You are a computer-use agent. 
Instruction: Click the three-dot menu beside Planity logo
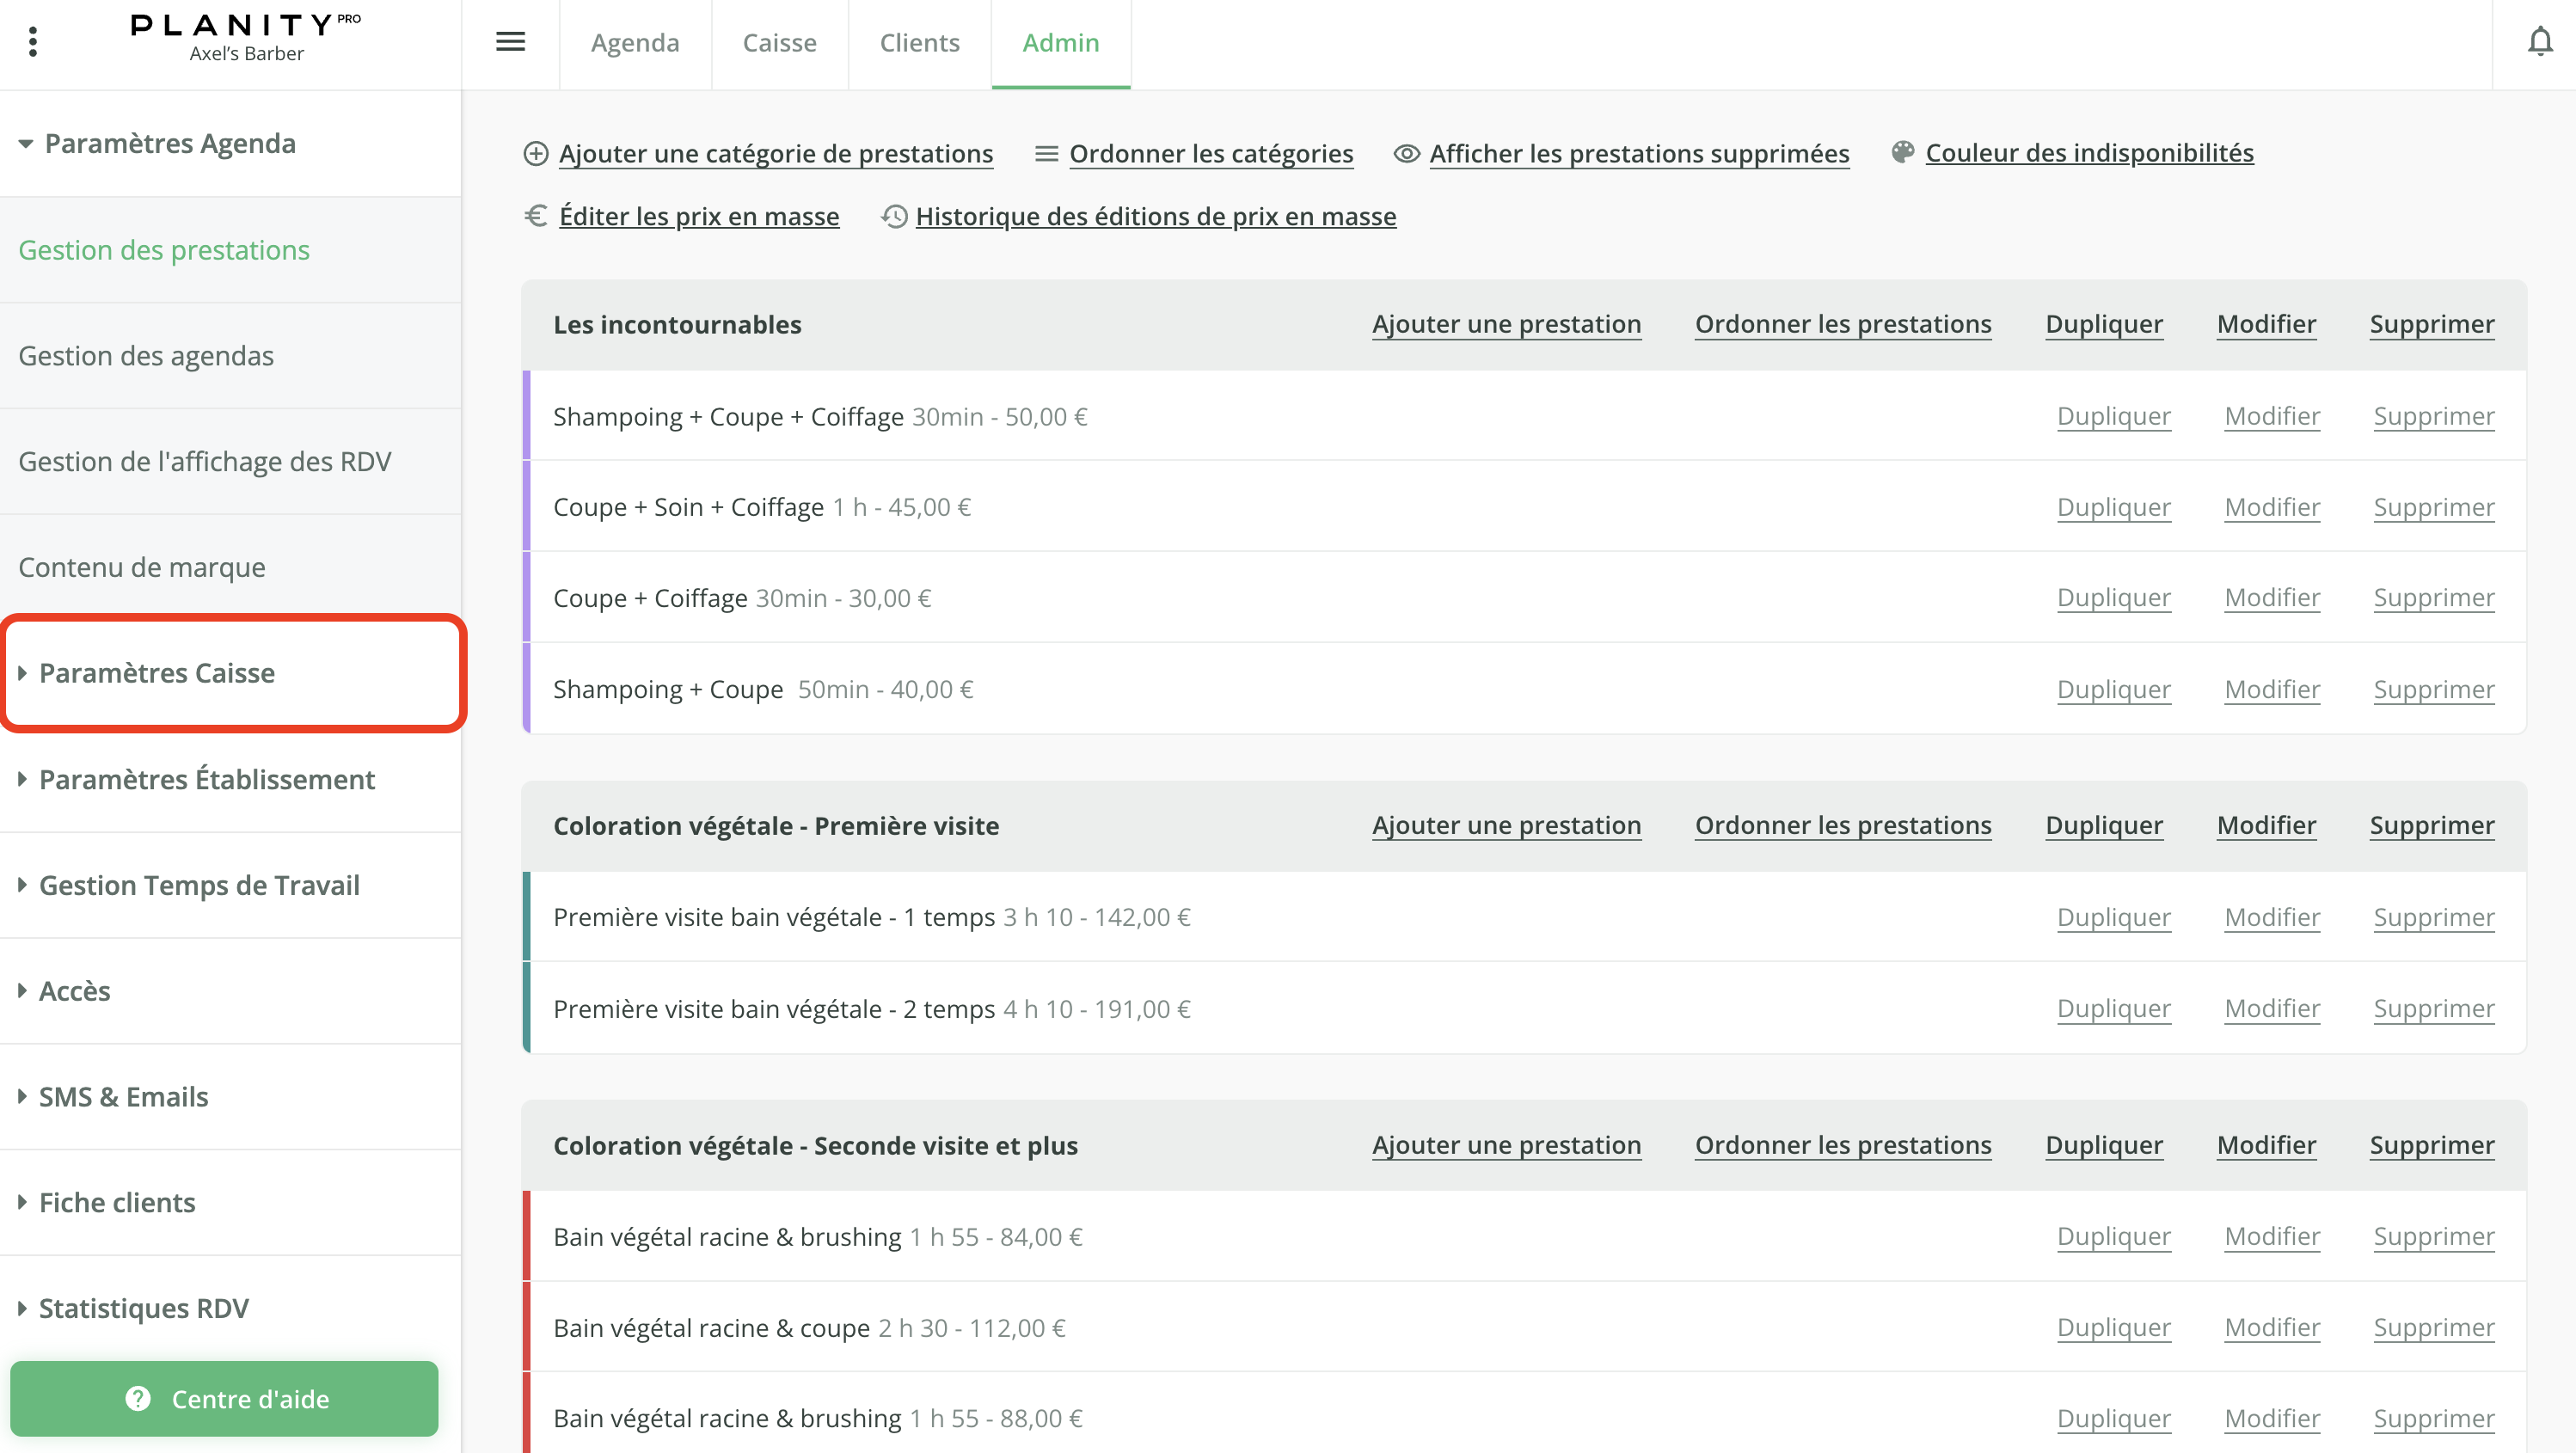33,42
